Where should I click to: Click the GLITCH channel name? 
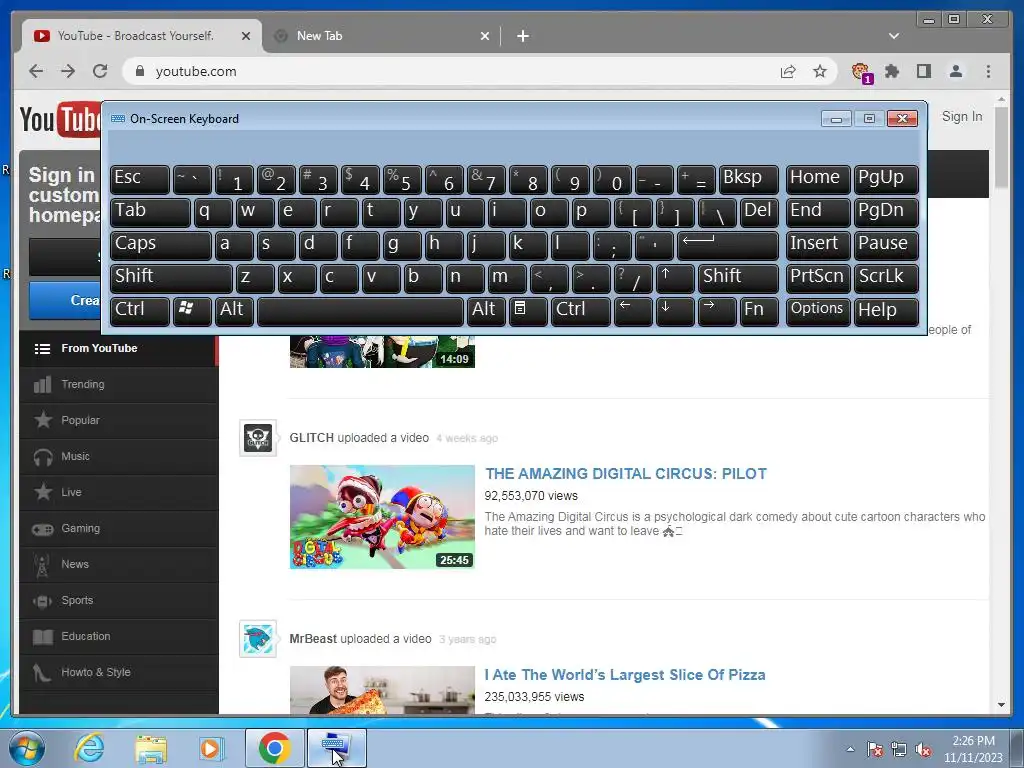(312, 438)
